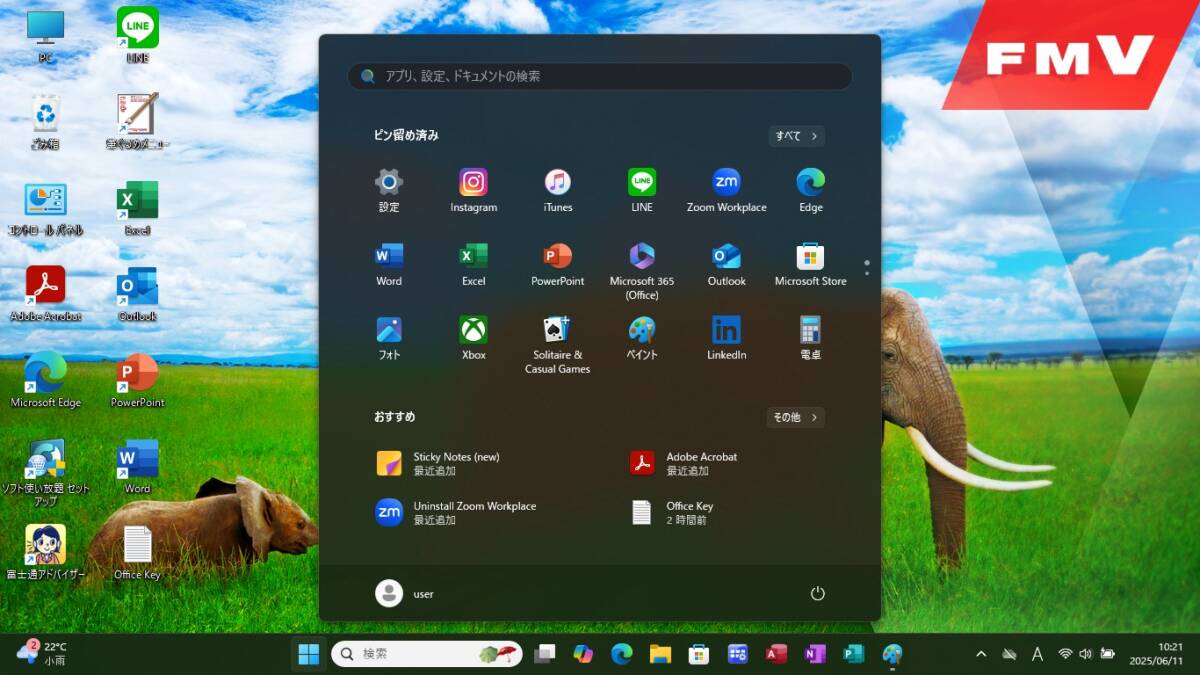Open LINE from Start menu pinned apps
Screen dimensions: 1200x675
click(x=642, y=190)
